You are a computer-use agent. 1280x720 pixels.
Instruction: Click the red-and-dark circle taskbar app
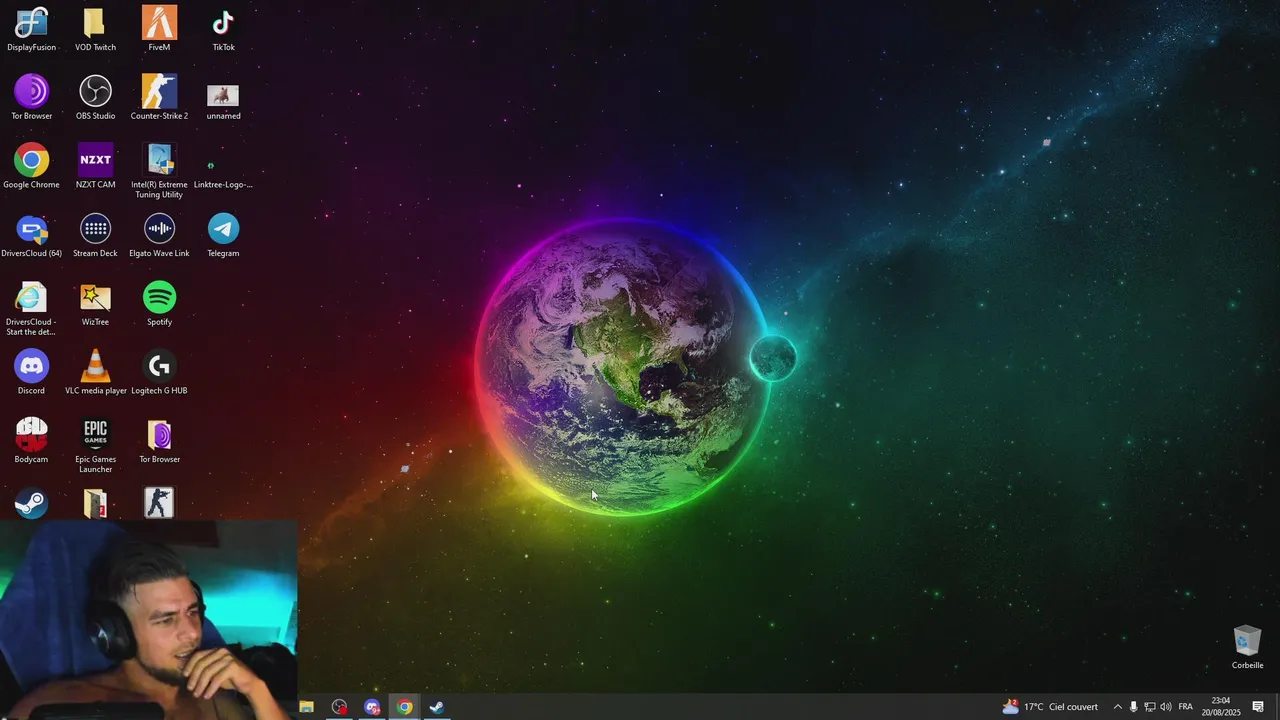pos(340,707)
